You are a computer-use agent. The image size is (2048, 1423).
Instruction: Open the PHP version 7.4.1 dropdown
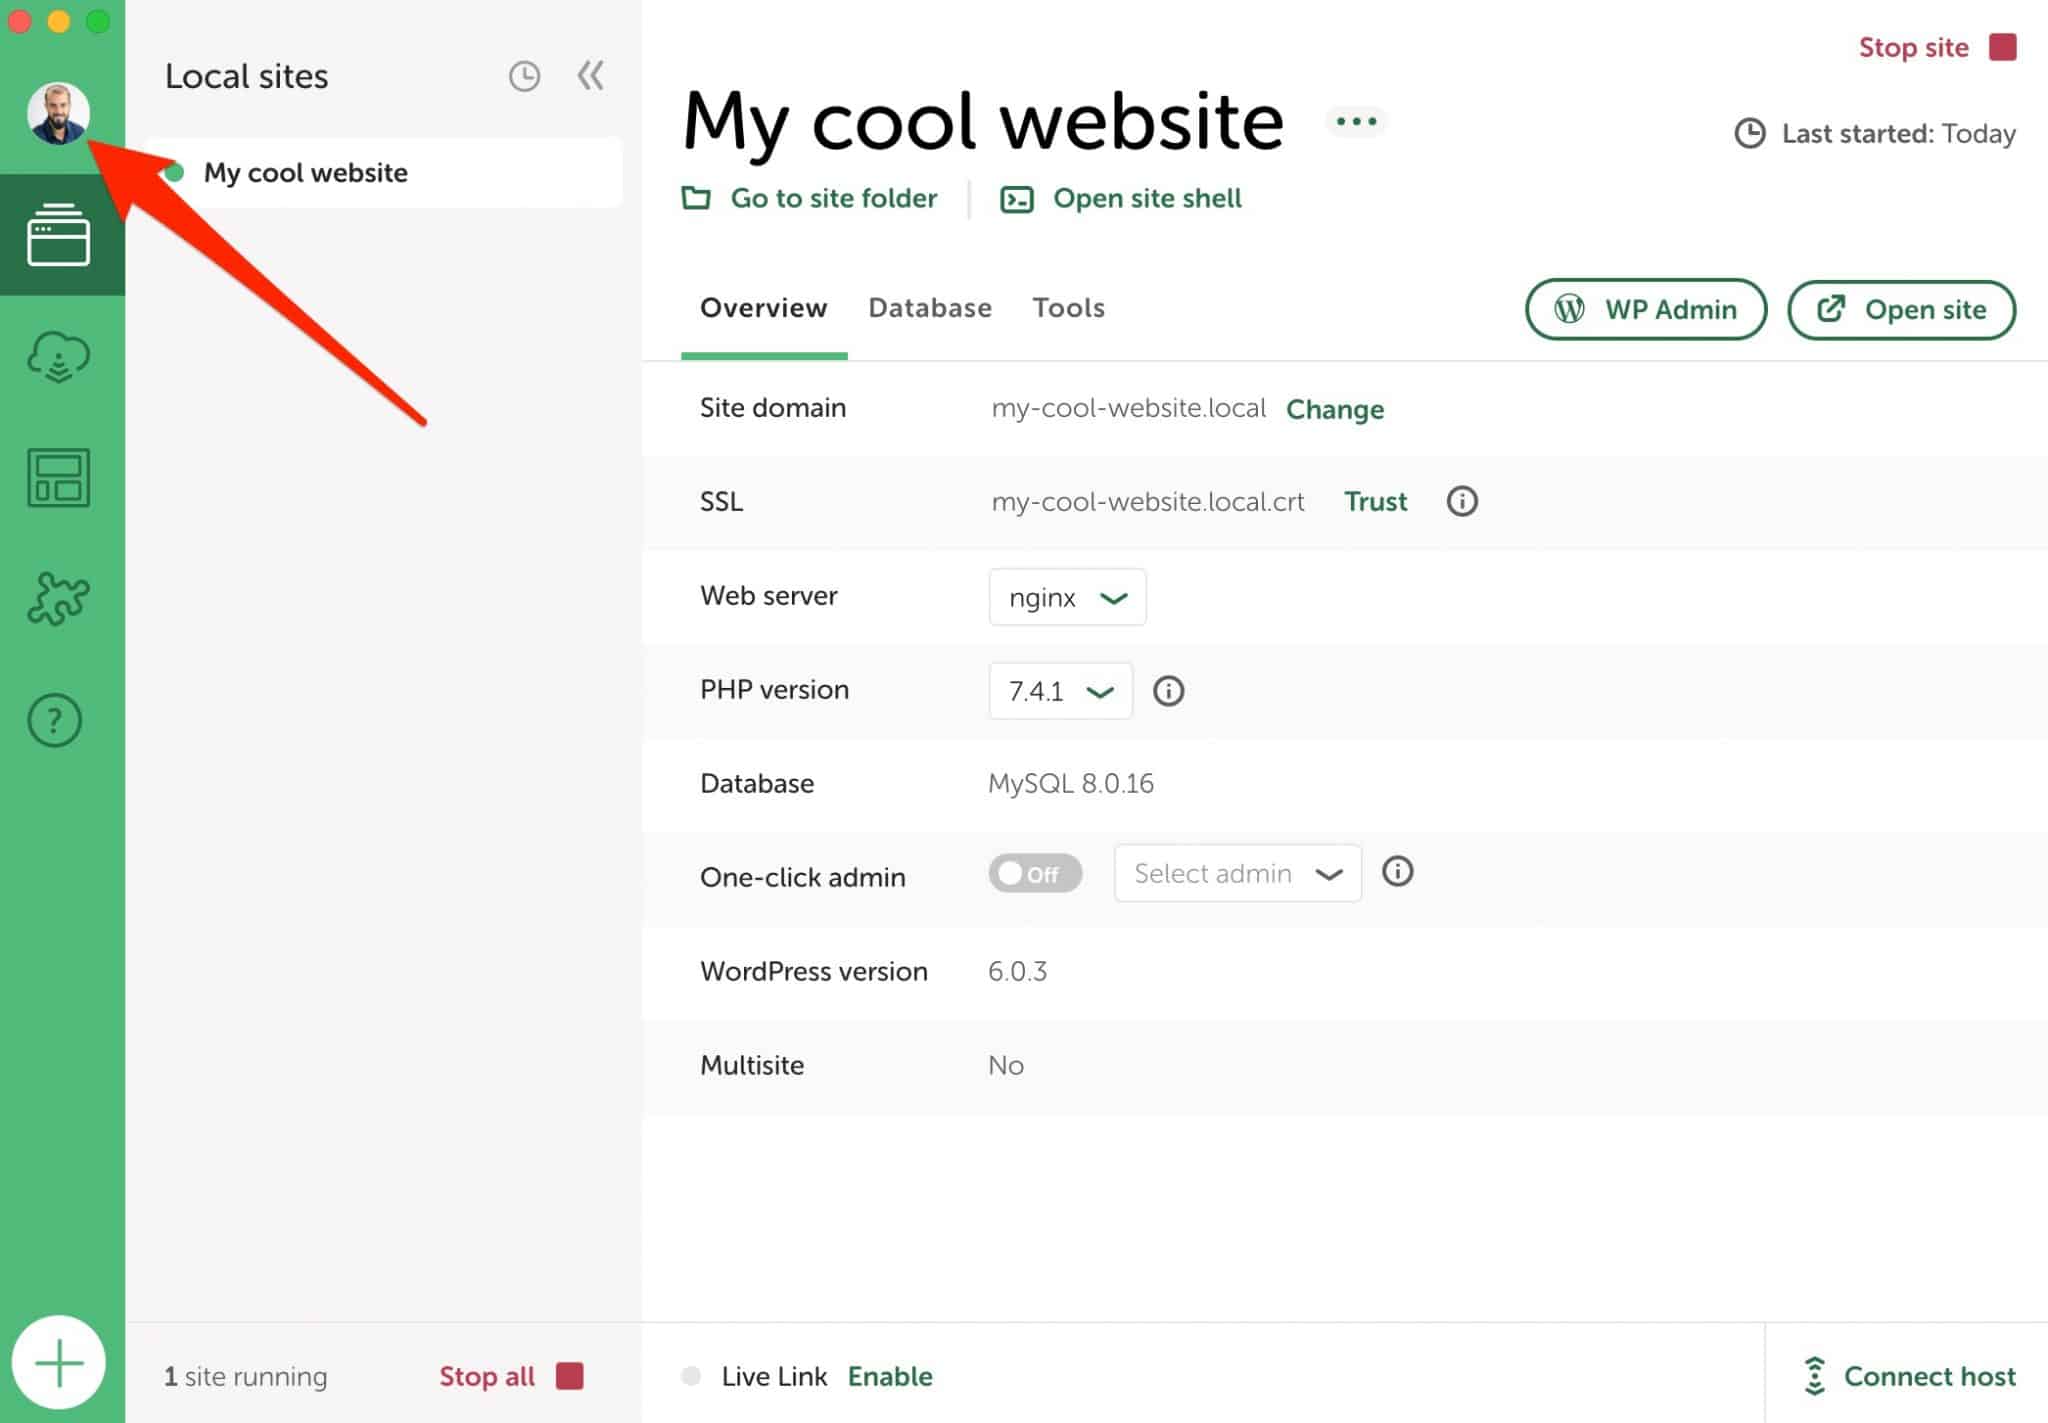(x=1059, y=690)
